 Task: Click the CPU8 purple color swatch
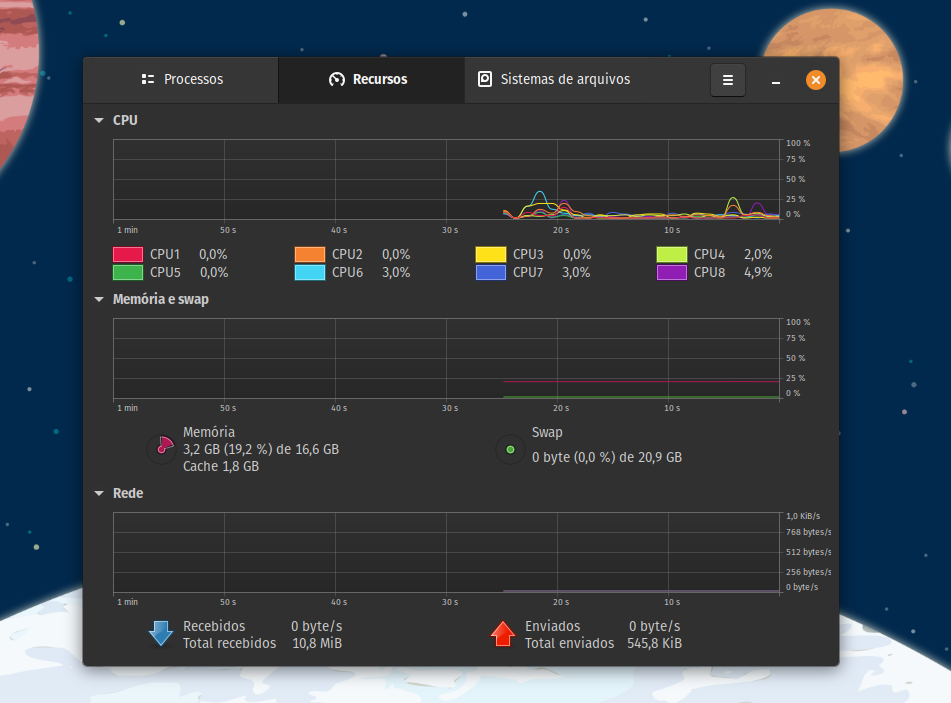[x=672, y=273]
